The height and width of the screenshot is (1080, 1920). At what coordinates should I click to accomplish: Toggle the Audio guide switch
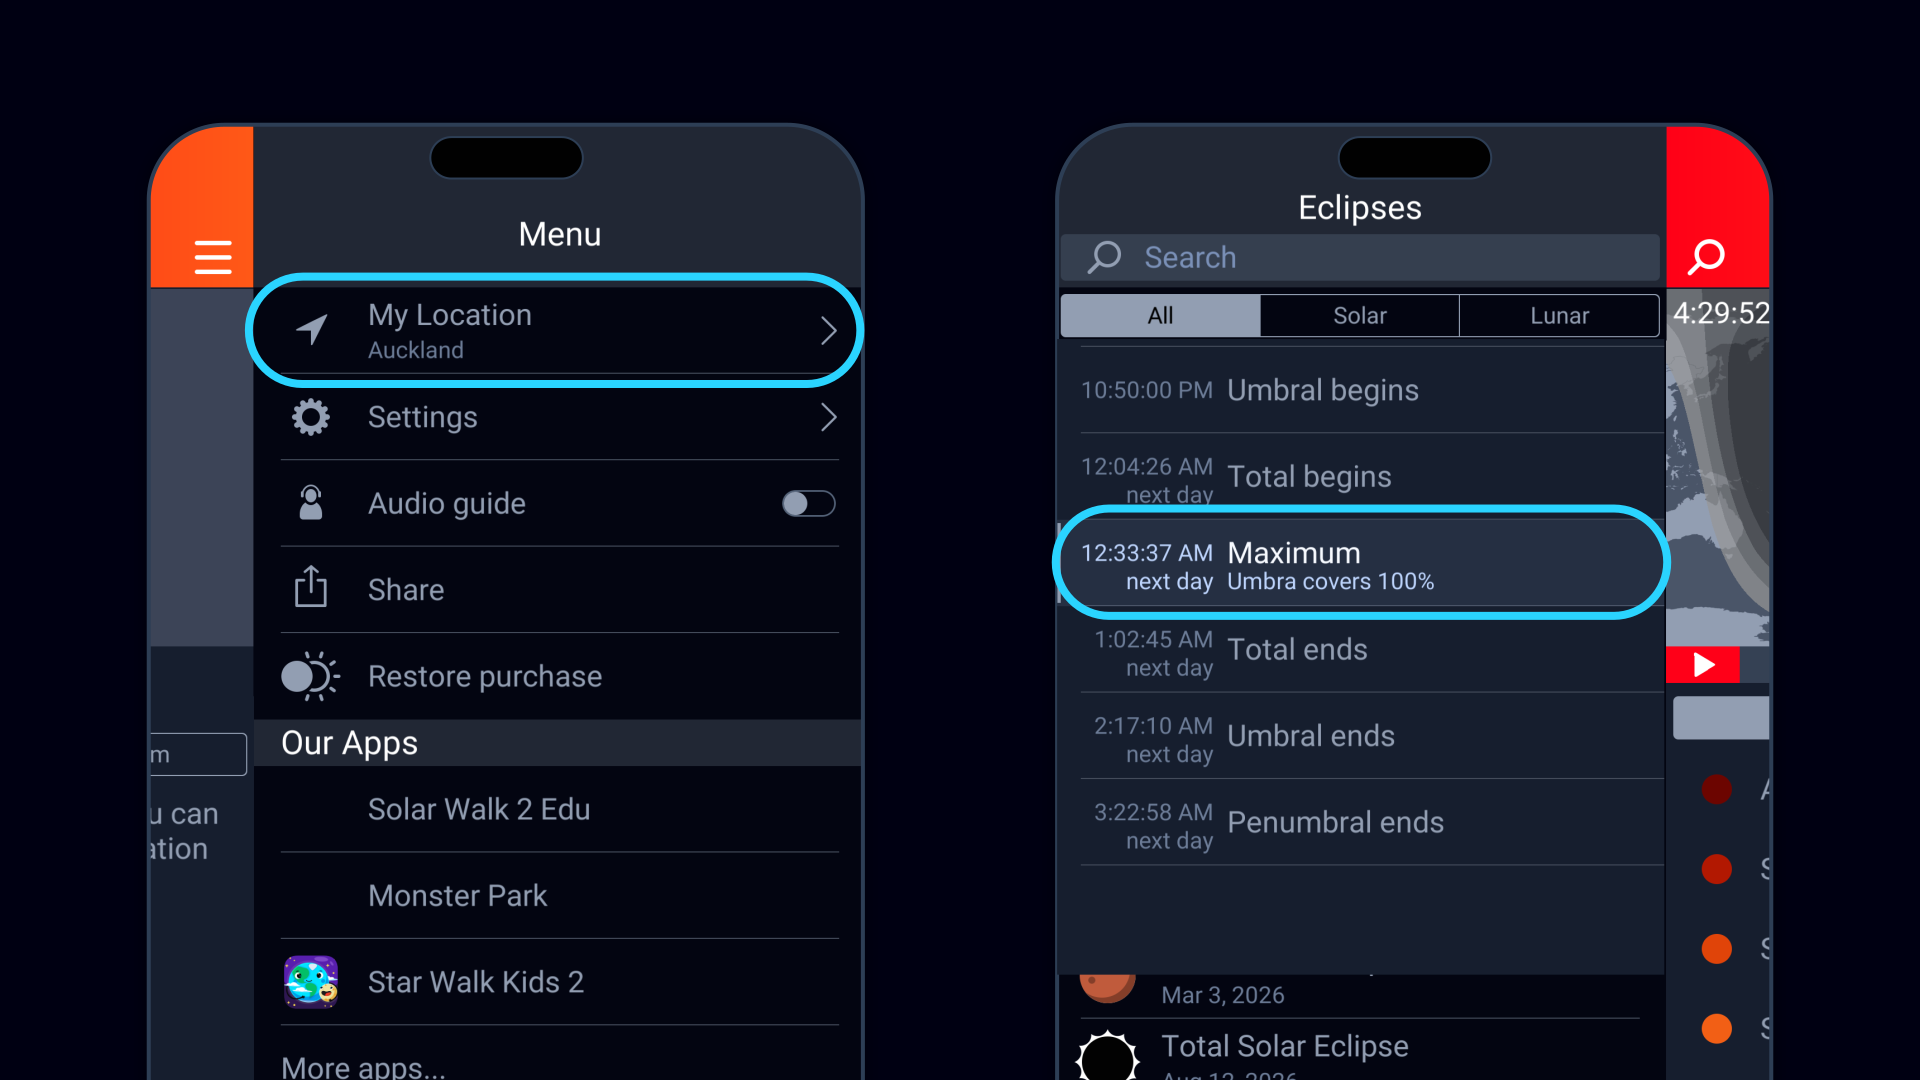point(808,503)
